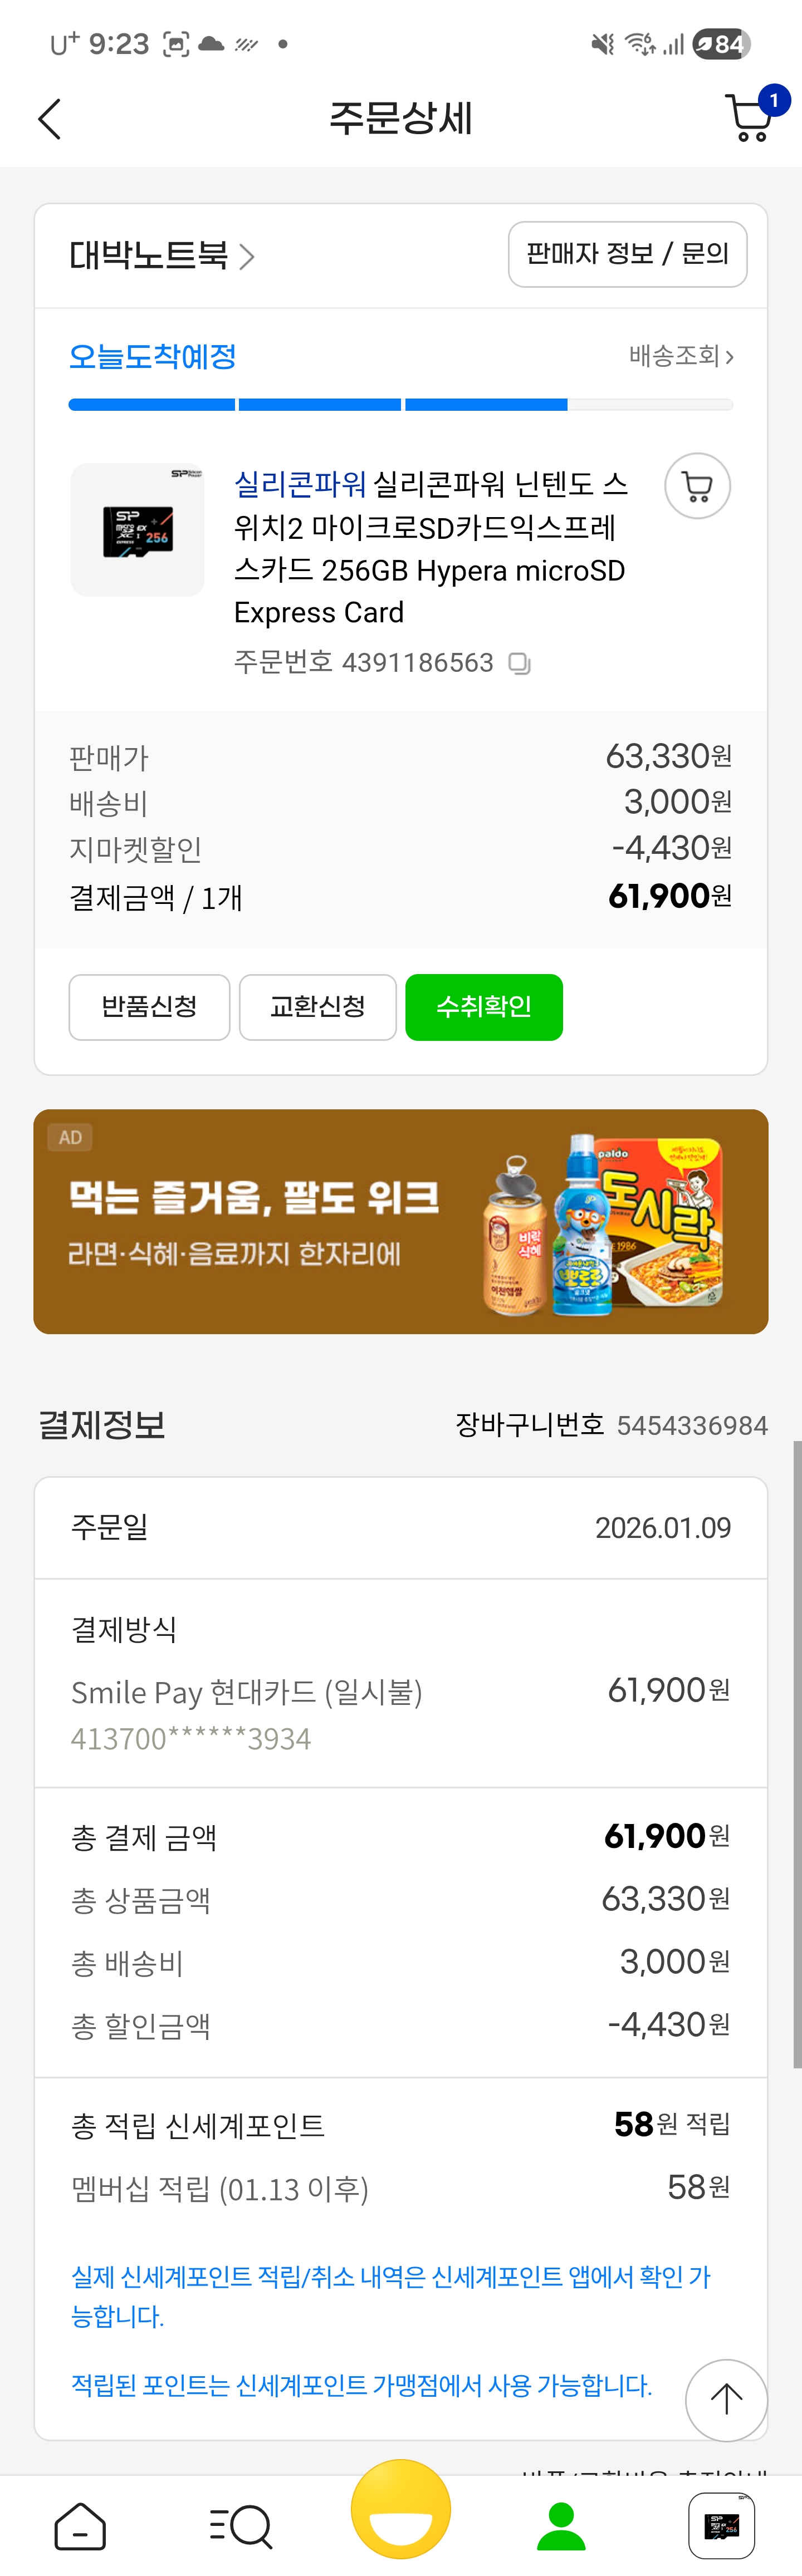Add product to cart with round cart icon
This screenshot has height=2576, width=802.
pos(697,487)
